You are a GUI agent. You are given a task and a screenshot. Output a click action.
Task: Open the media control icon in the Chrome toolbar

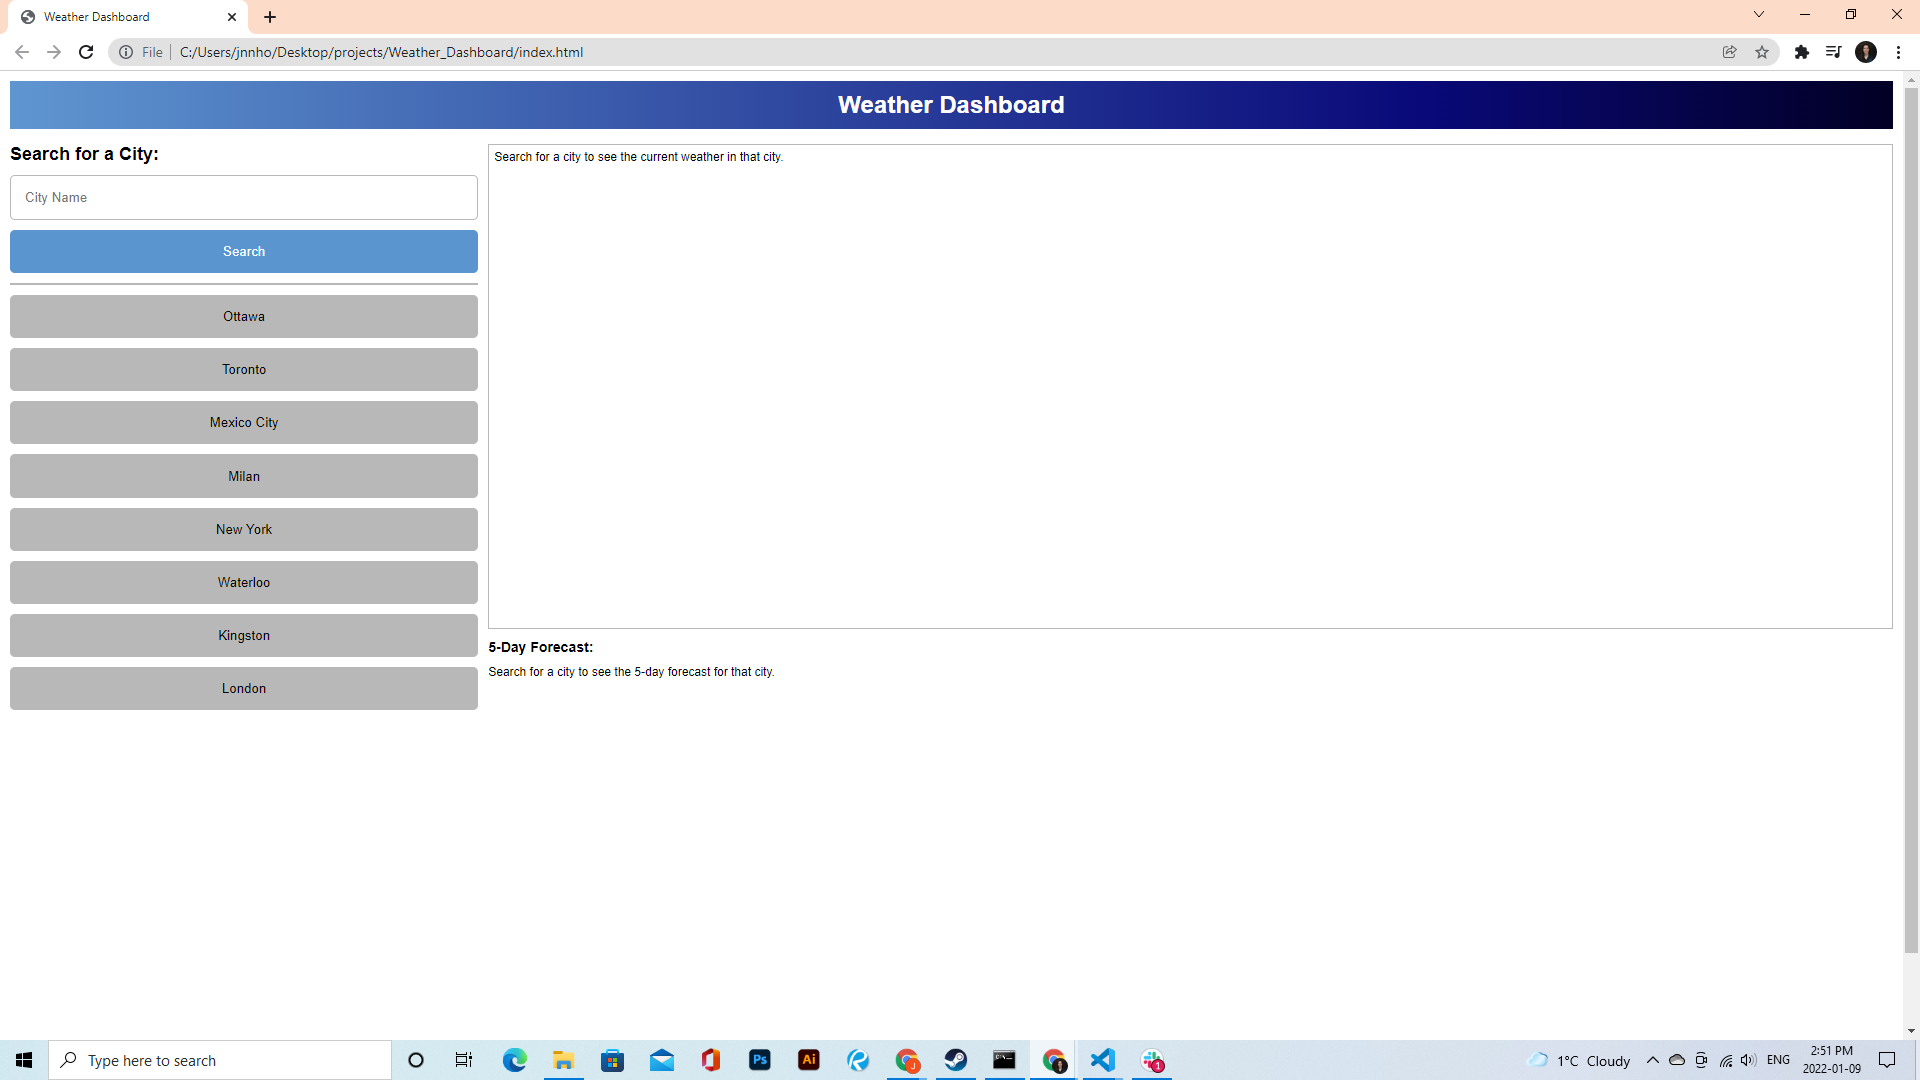1833,52
